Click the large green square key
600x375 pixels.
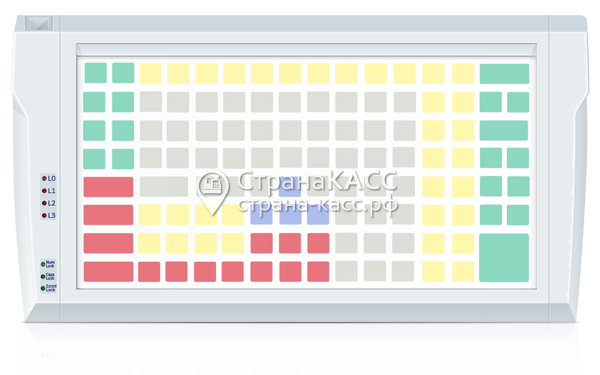tap(504, 258)
